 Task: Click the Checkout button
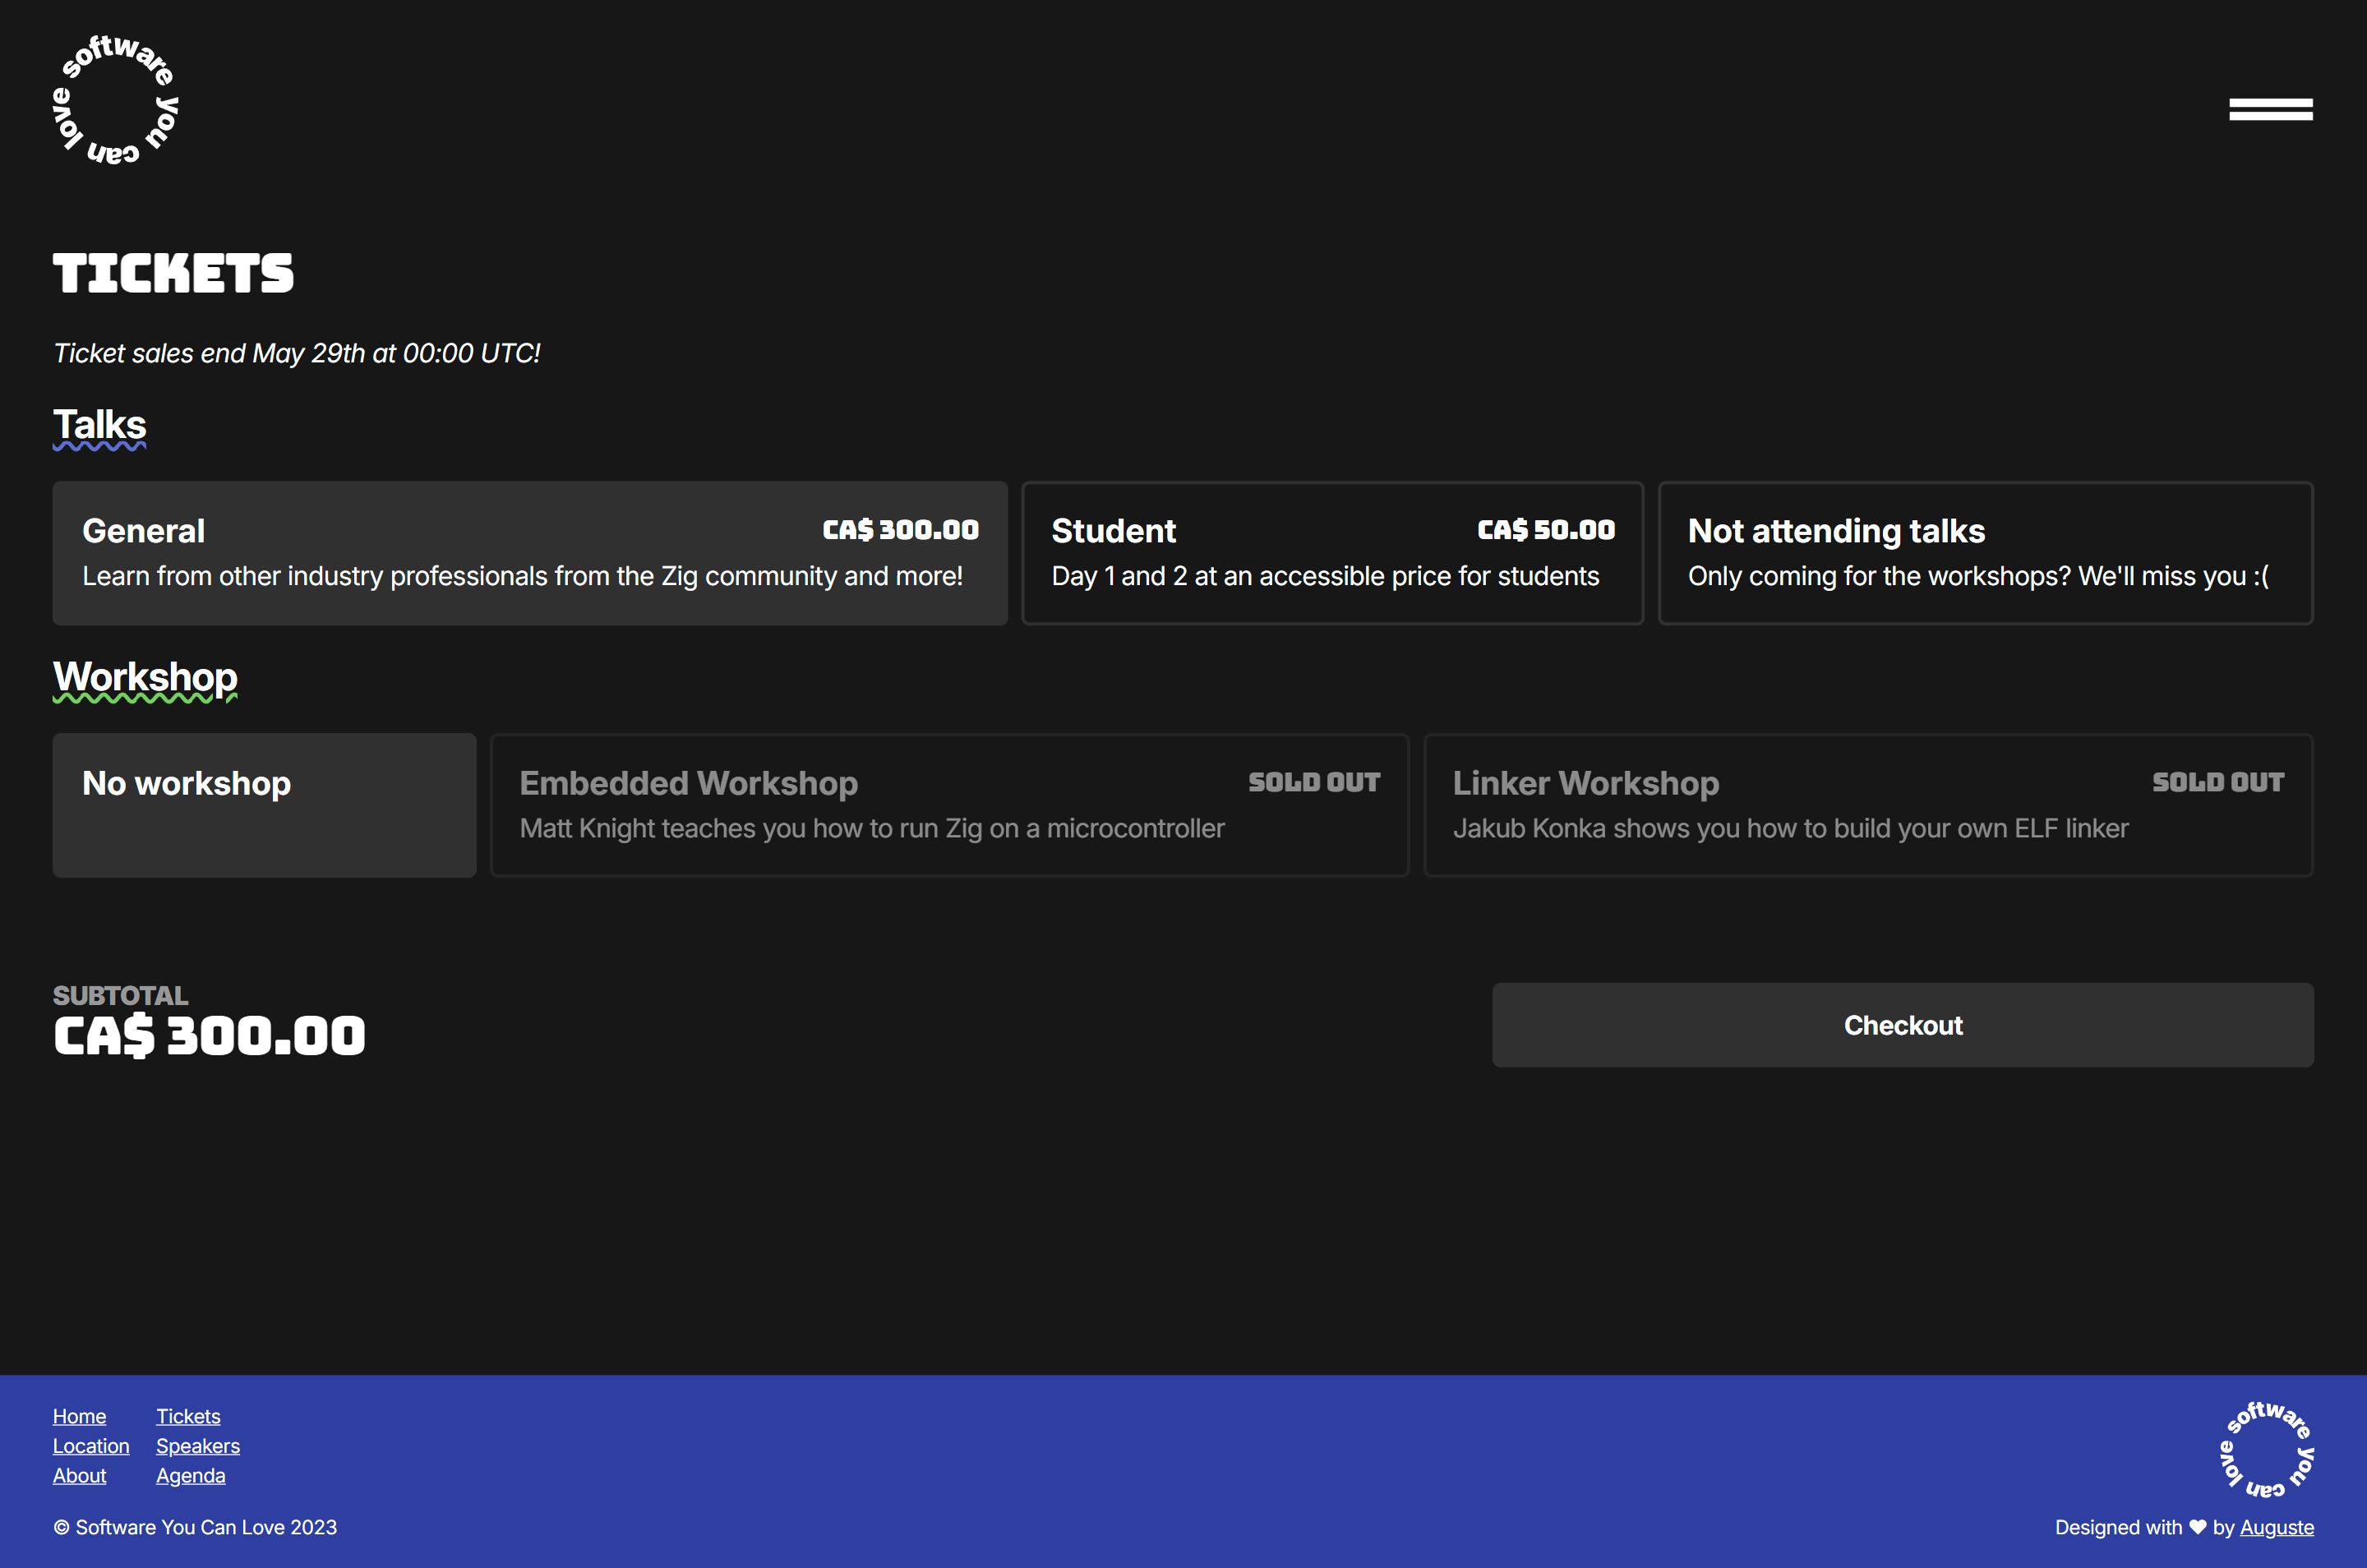(x=1902, y=1025)
